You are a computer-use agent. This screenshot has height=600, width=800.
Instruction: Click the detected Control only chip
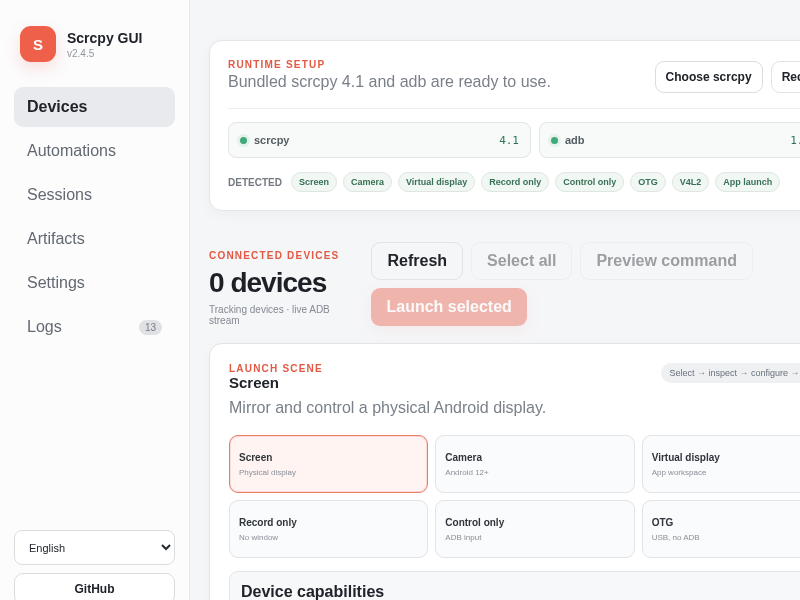coord(589,182)
